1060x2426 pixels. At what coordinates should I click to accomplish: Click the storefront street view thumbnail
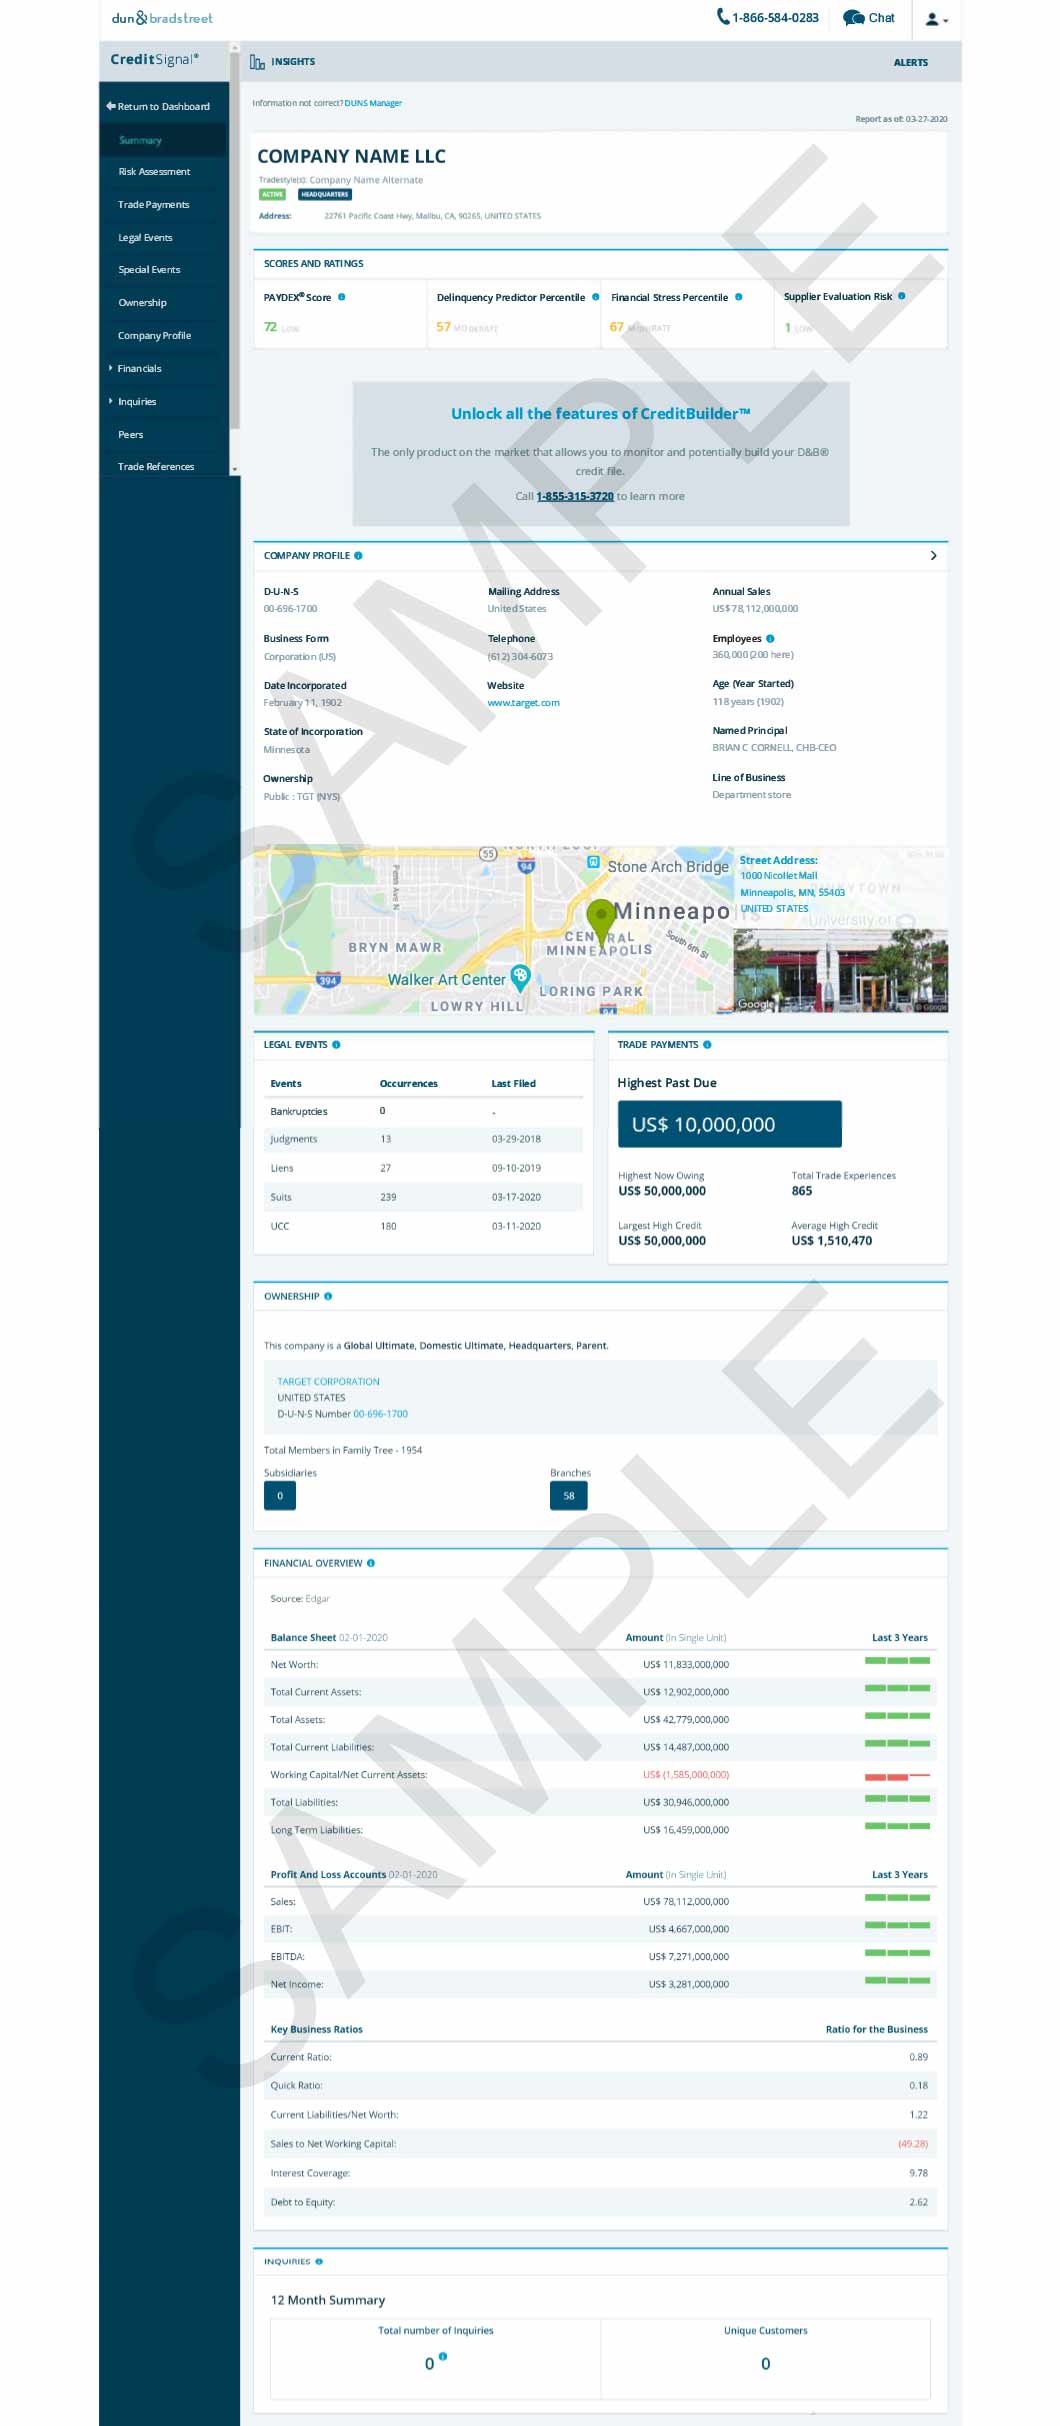pos(840,971)
